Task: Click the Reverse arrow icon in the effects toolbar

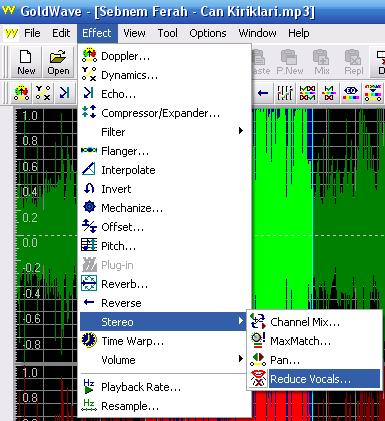Action: click(x=263, y=93)
